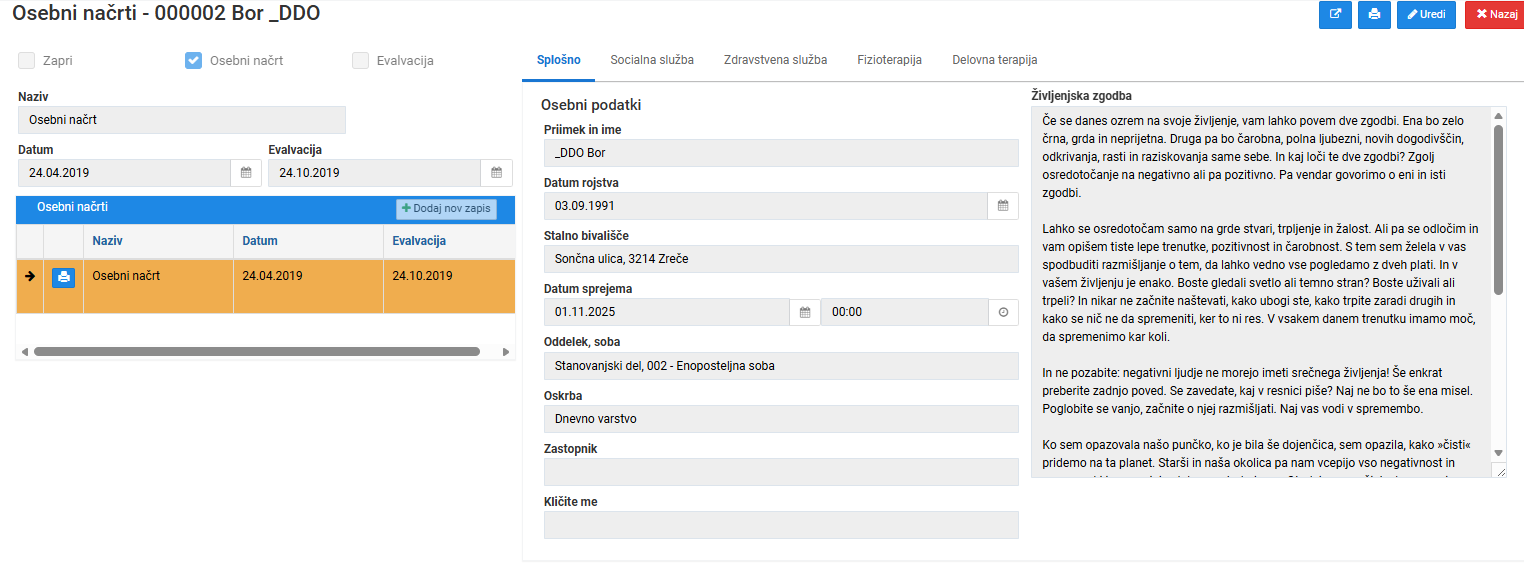The image size is (1524, 566).
Task: Open the Socialna služba tab
Action: [x=652, y=60]
